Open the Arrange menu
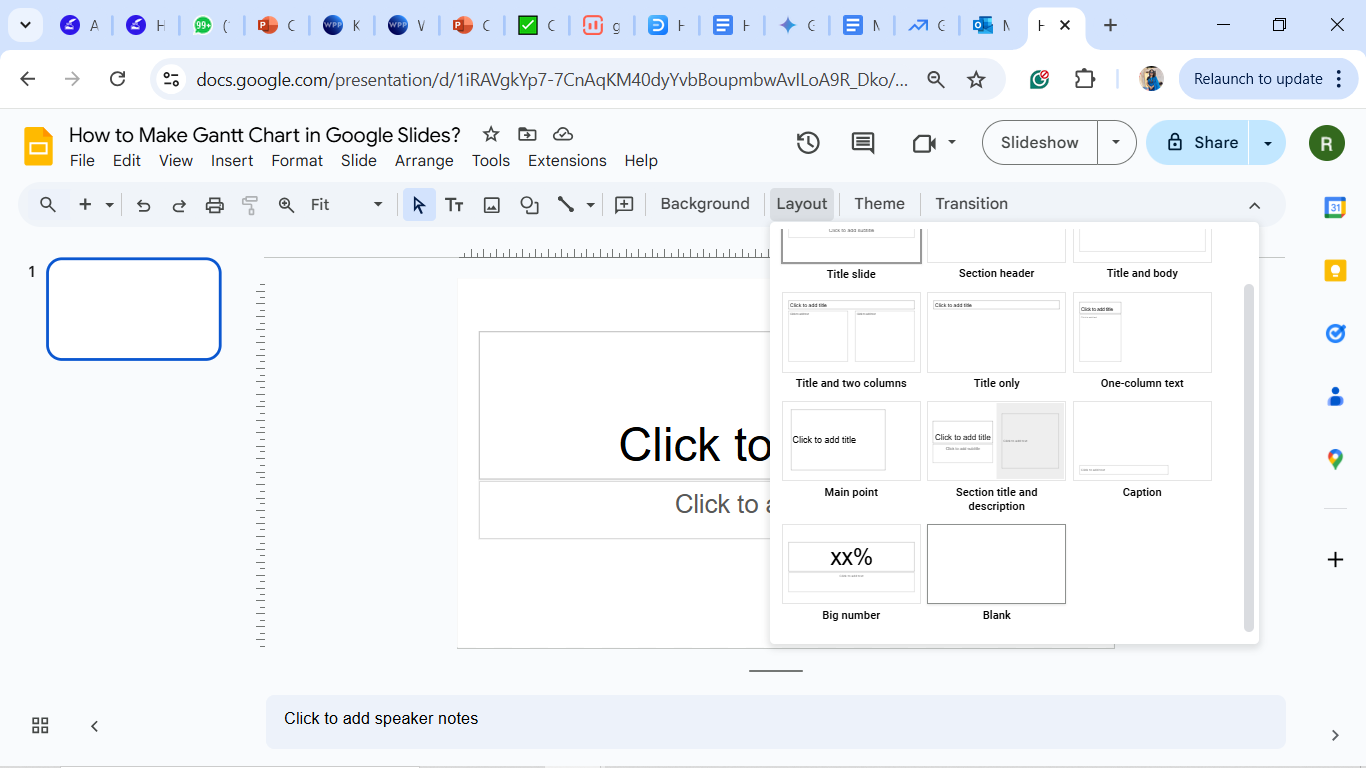The image size is (1366, 768). point(424,161)
